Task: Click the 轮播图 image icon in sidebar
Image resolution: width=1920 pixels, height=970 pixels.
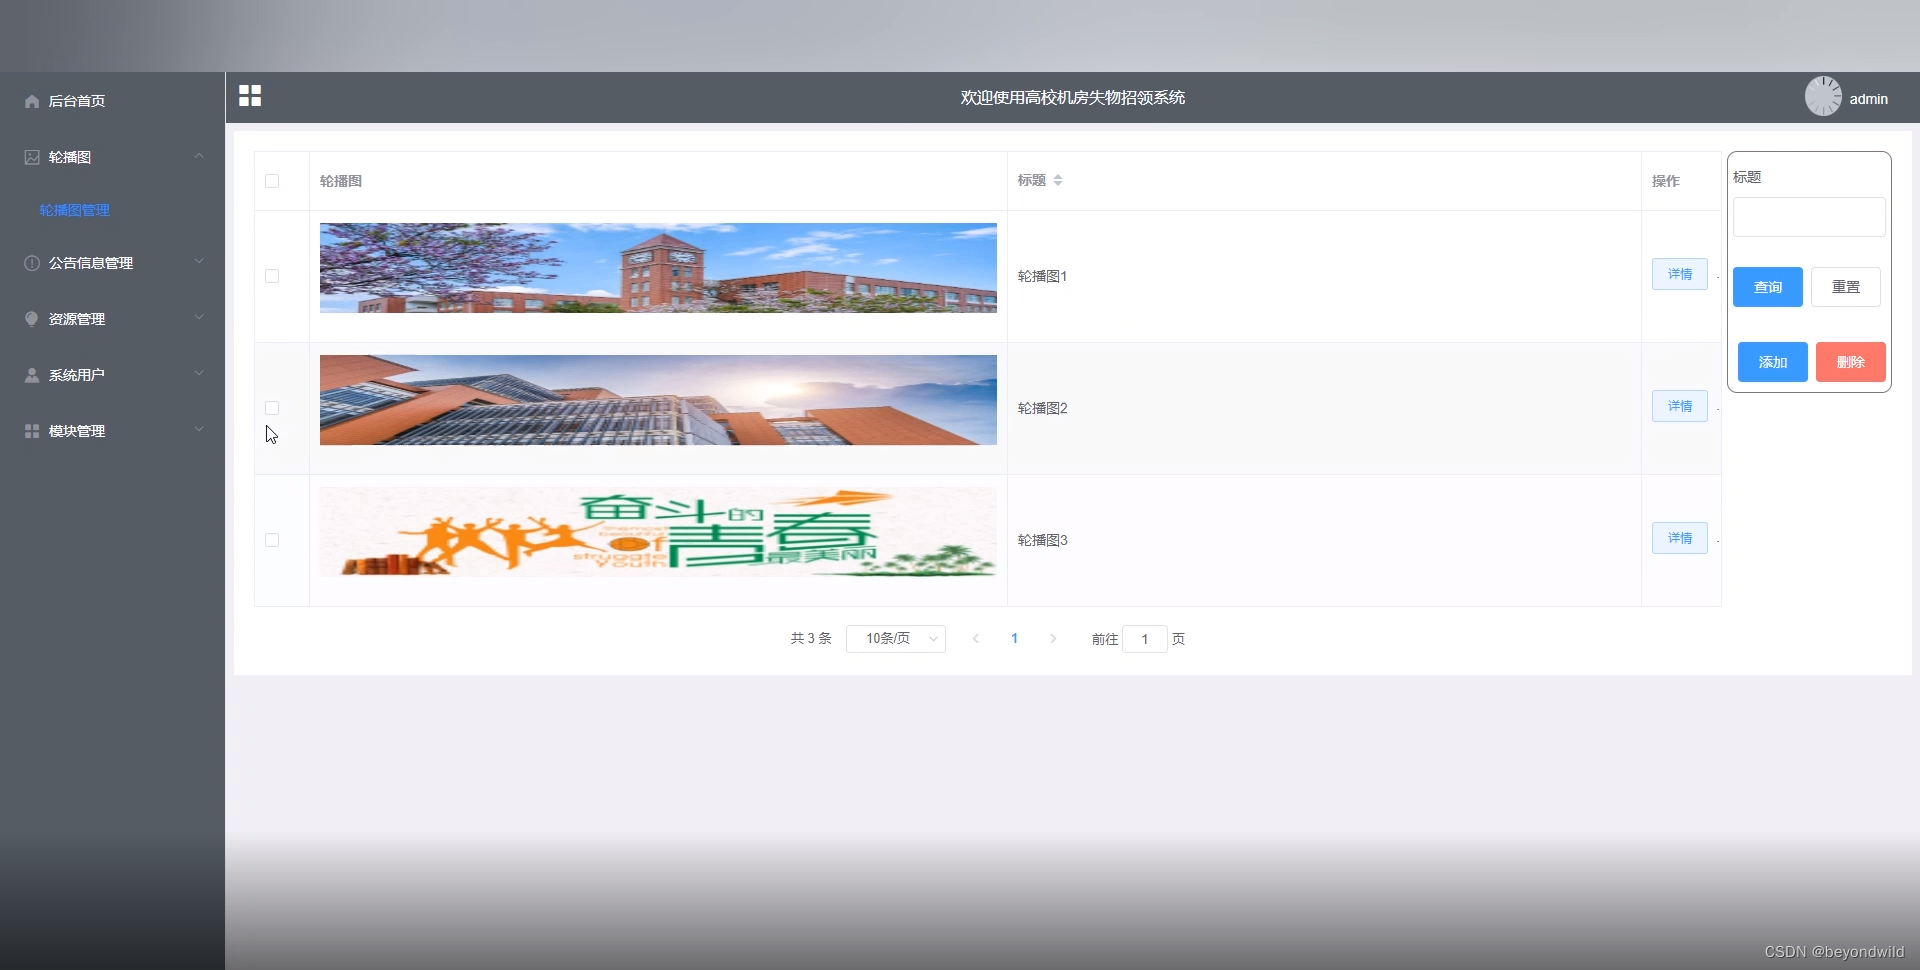Action: 31,157
